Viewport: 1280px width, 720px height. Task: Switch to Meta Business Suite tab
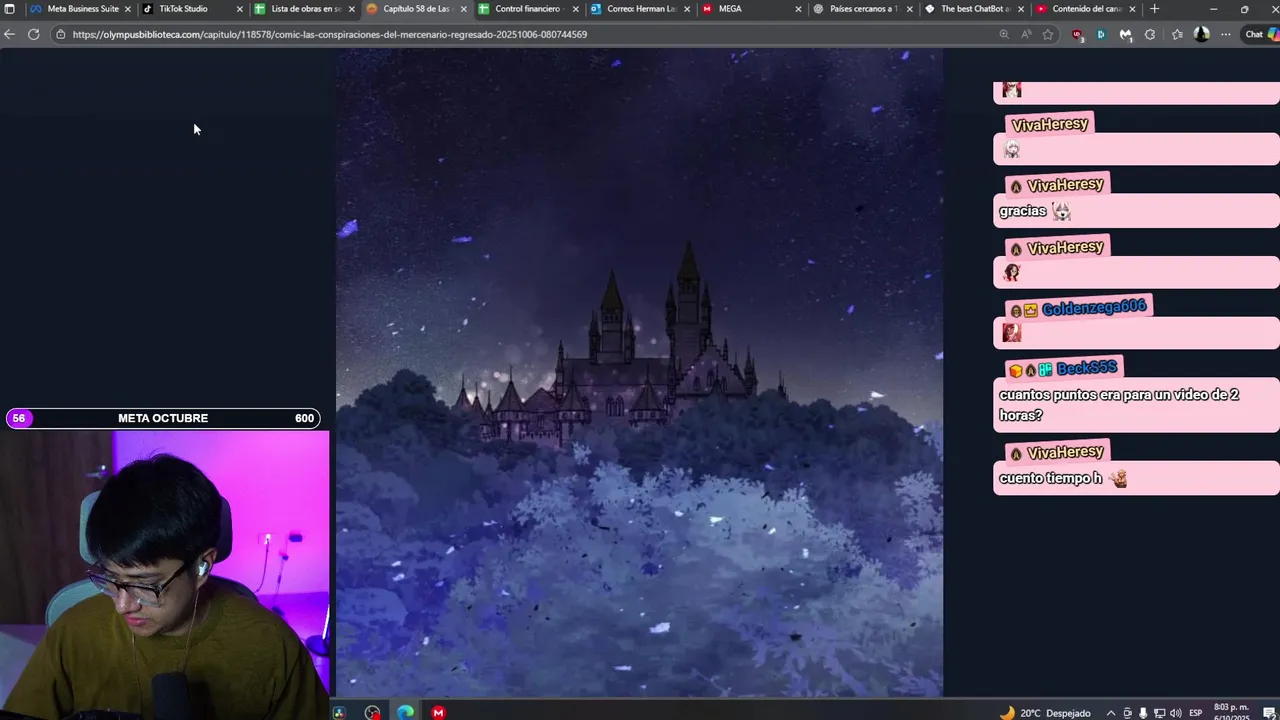click(82, 9)
